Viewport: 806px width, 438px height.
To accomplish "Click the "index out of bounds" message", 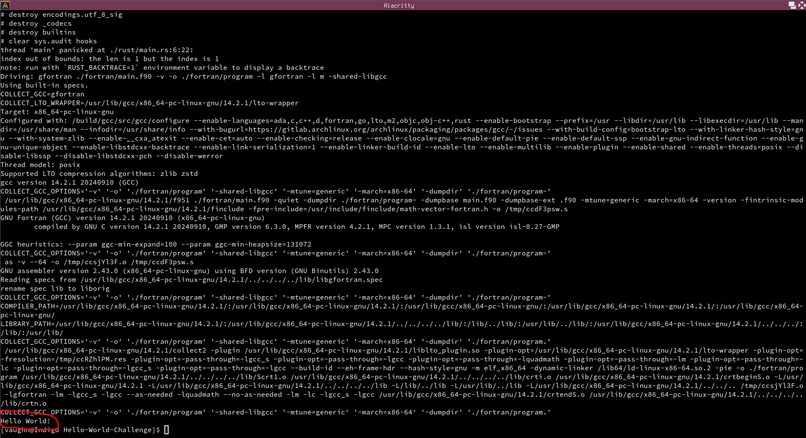I will 109,59.
